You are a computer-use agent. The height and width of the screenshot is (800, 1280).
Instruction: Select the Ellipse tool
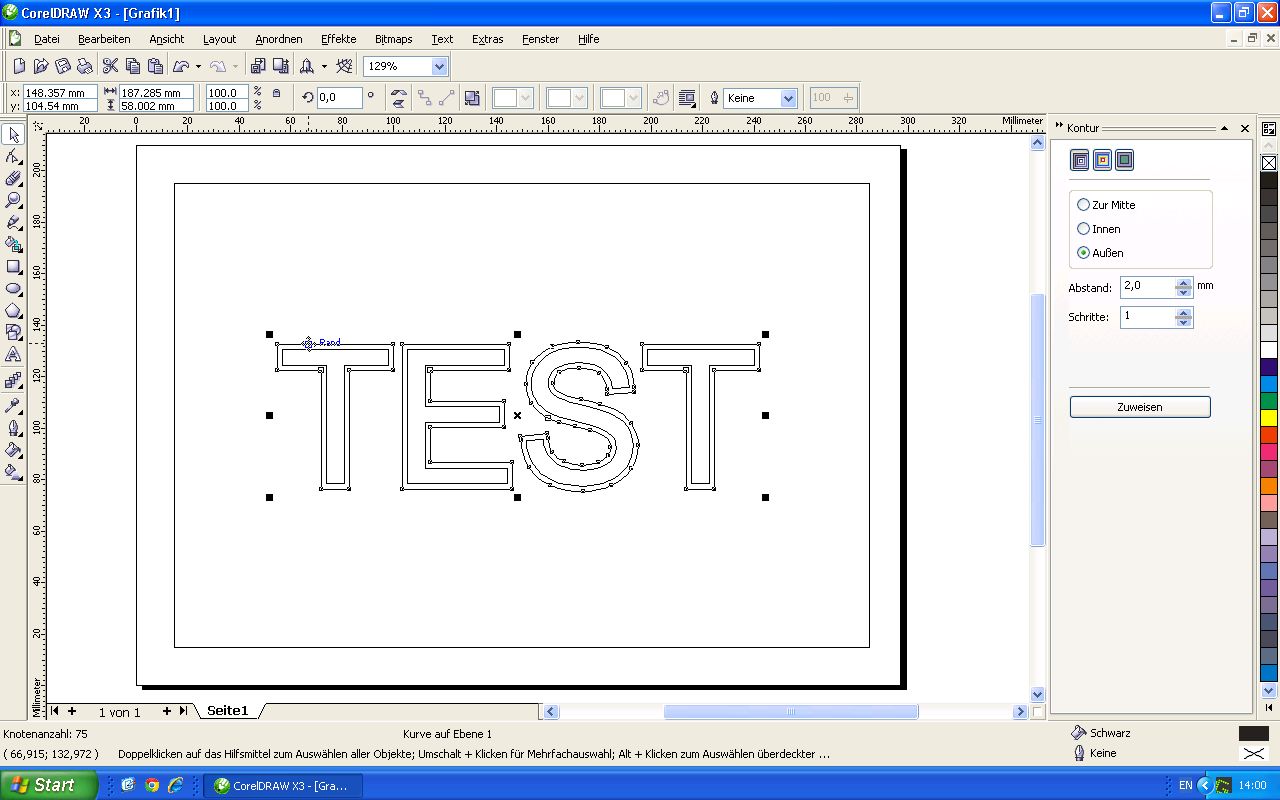click(x=14, y=289)
